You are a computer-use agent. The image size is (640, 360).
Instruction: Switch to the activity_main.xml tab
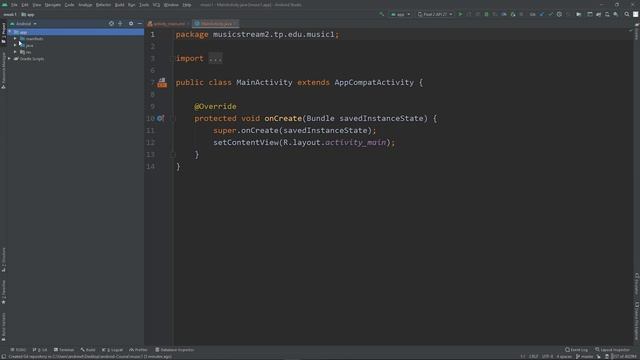click(x=168, y=24)
